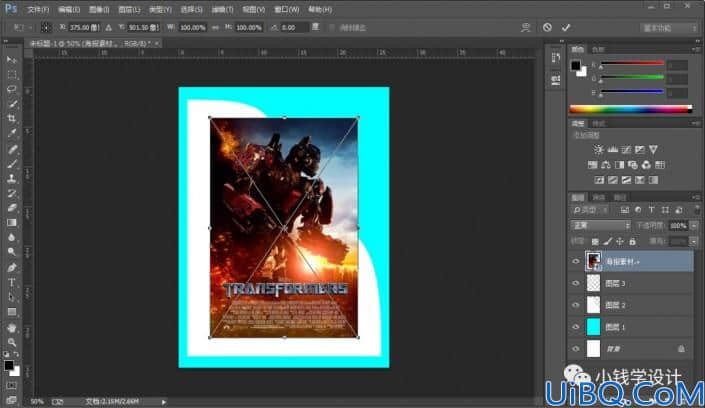Add a Curves adjustment
Screen dimensions: 705x408
tap(626, 149)
